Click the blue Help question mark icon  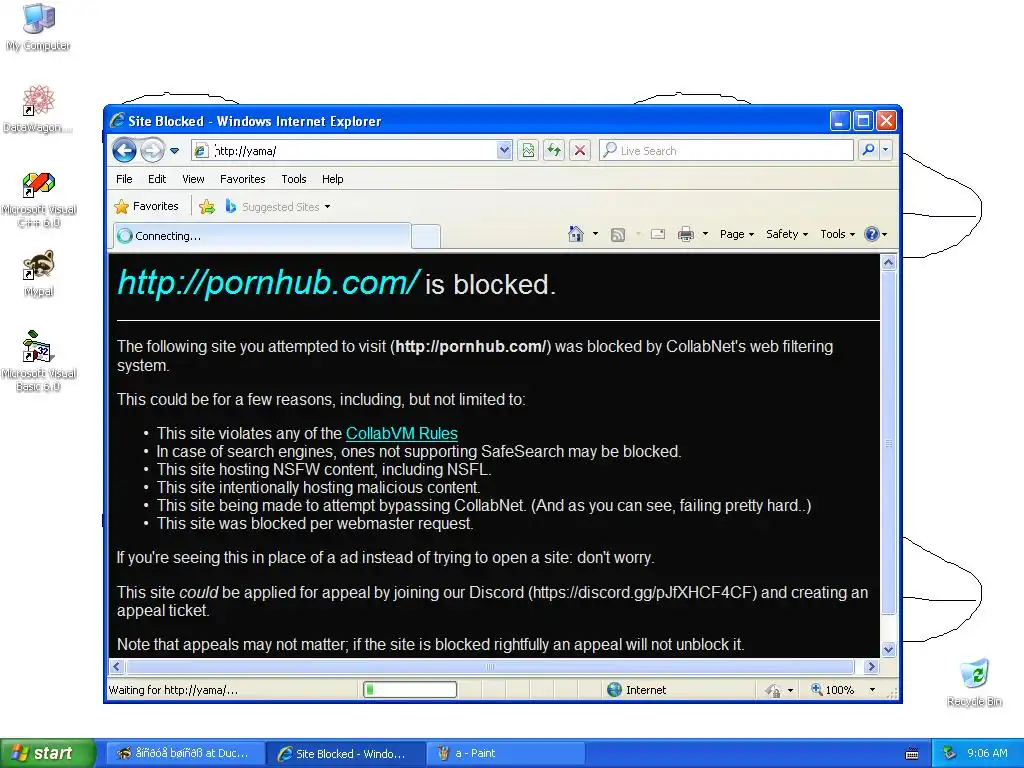pyautogui.click(x=872, y=234)
